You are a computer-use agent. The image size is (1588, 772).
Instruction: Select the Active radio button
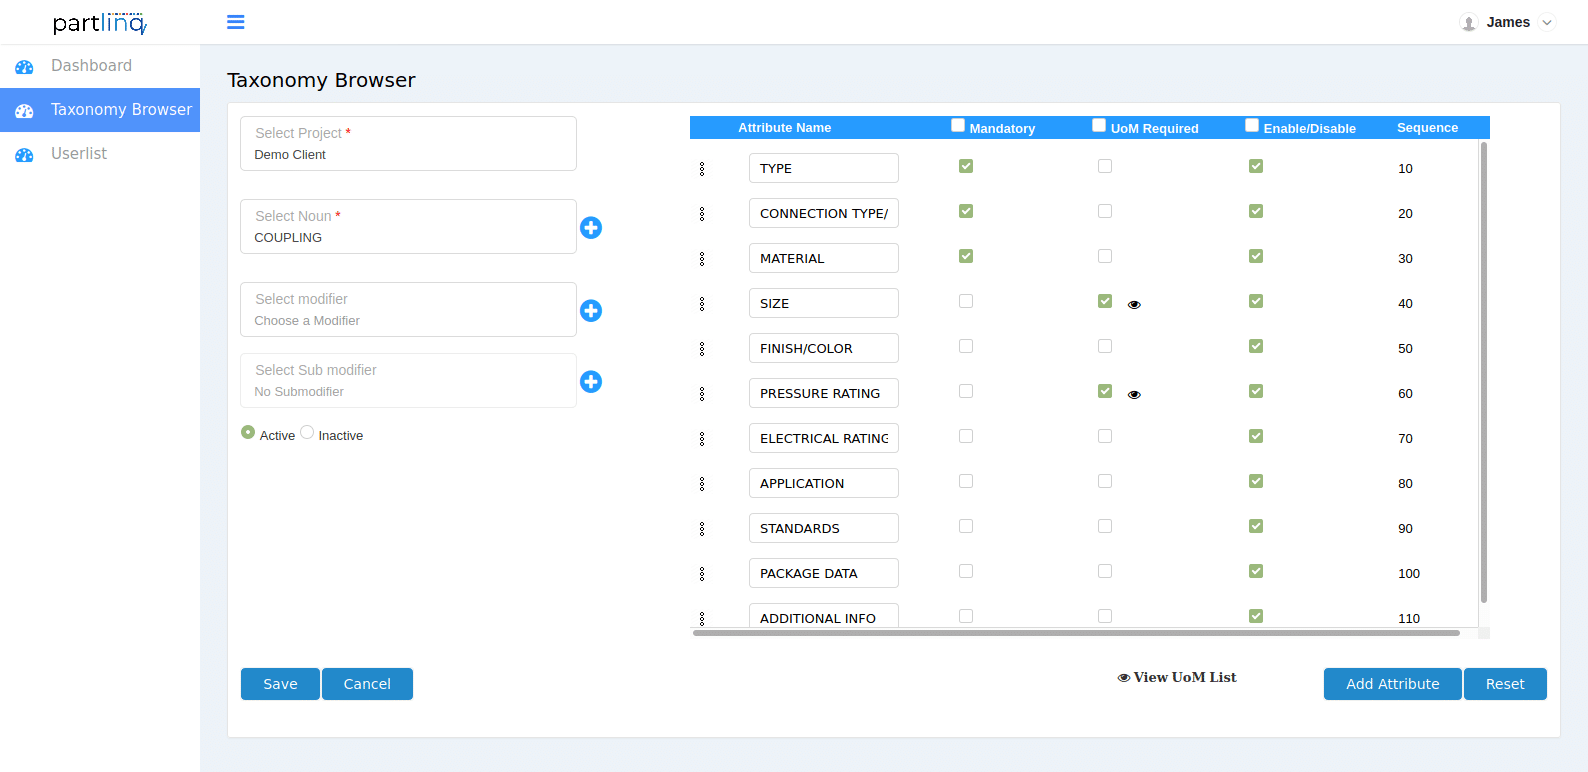pos(248,432)
